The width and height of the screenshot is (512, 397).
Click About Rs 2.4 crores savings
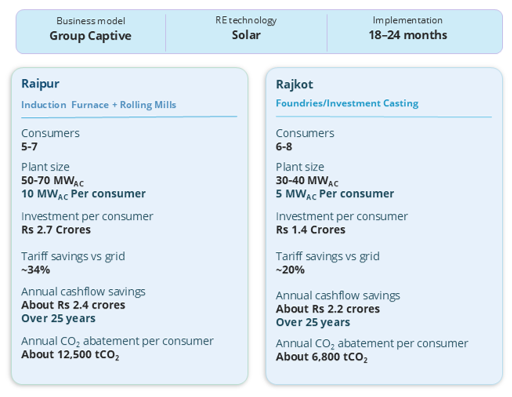coord(73,305)
